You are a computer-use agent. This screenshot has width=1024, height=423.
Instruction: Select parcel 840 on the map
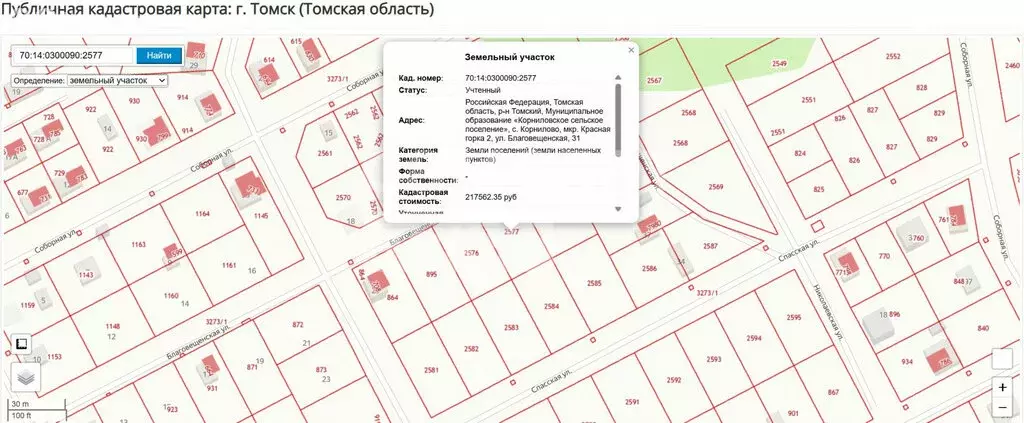coord(983,328)
